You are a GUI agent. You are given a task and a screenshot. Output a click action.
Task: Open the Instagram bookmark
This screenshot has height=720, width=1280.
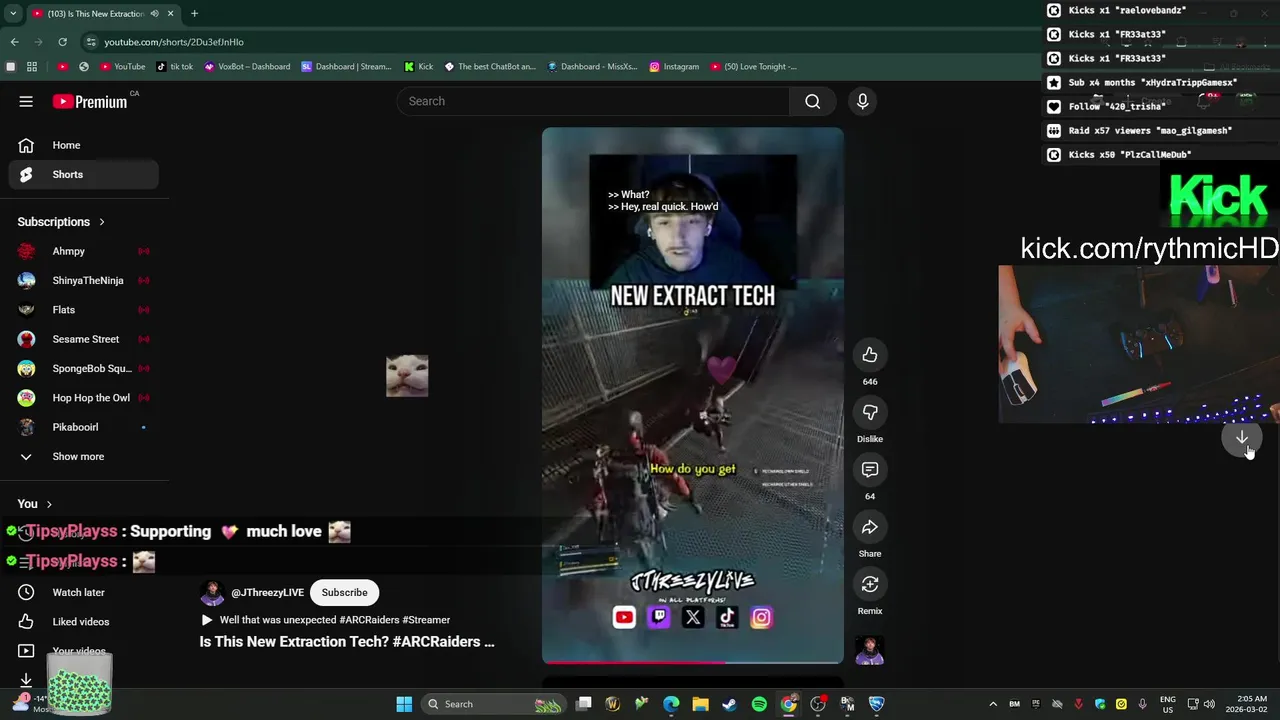tap(674, 67)
